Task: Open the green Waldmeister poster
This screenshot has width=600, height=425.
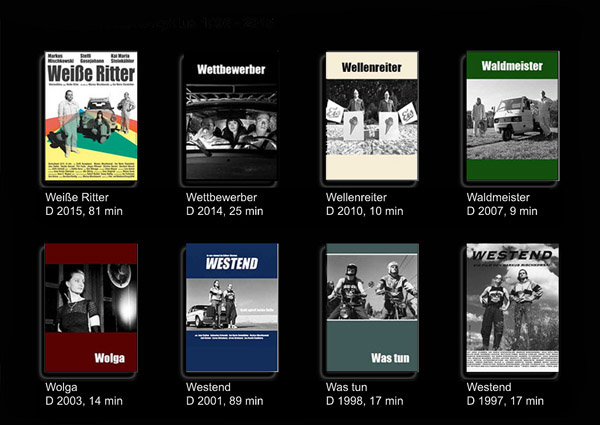Action: point(512,117)
